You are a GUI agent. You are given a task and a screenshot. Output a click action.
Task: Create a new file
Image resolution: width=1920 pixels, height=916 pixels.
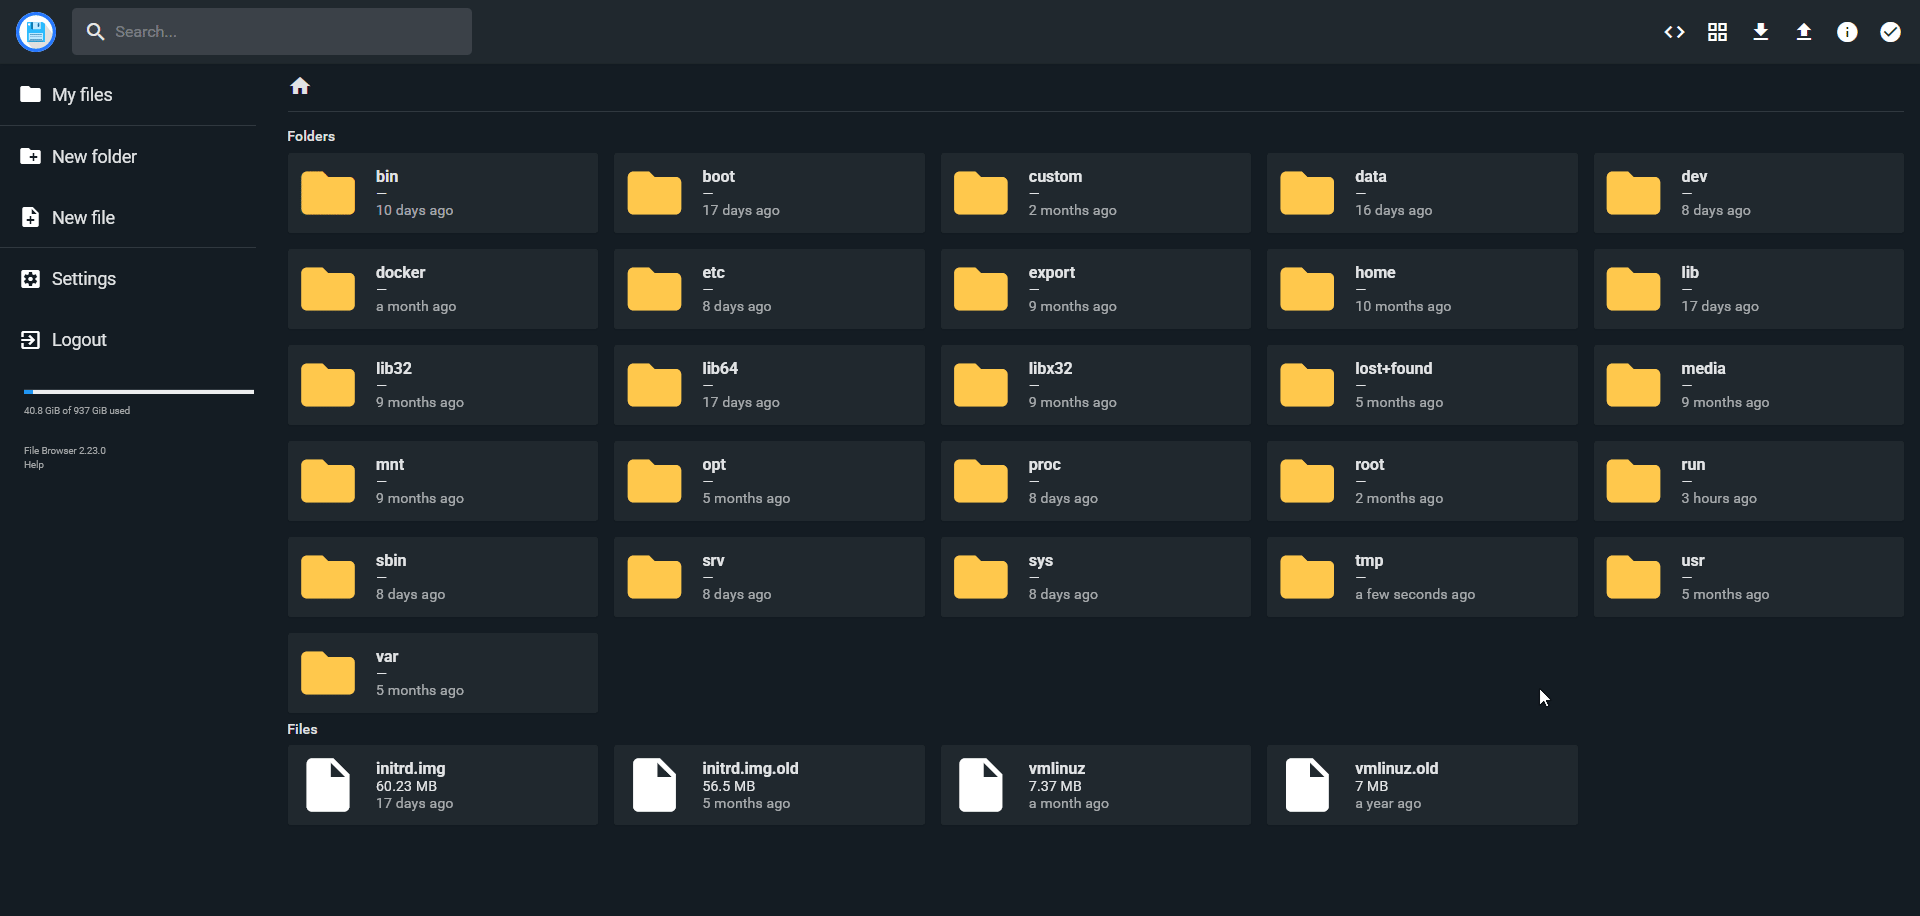83,217
